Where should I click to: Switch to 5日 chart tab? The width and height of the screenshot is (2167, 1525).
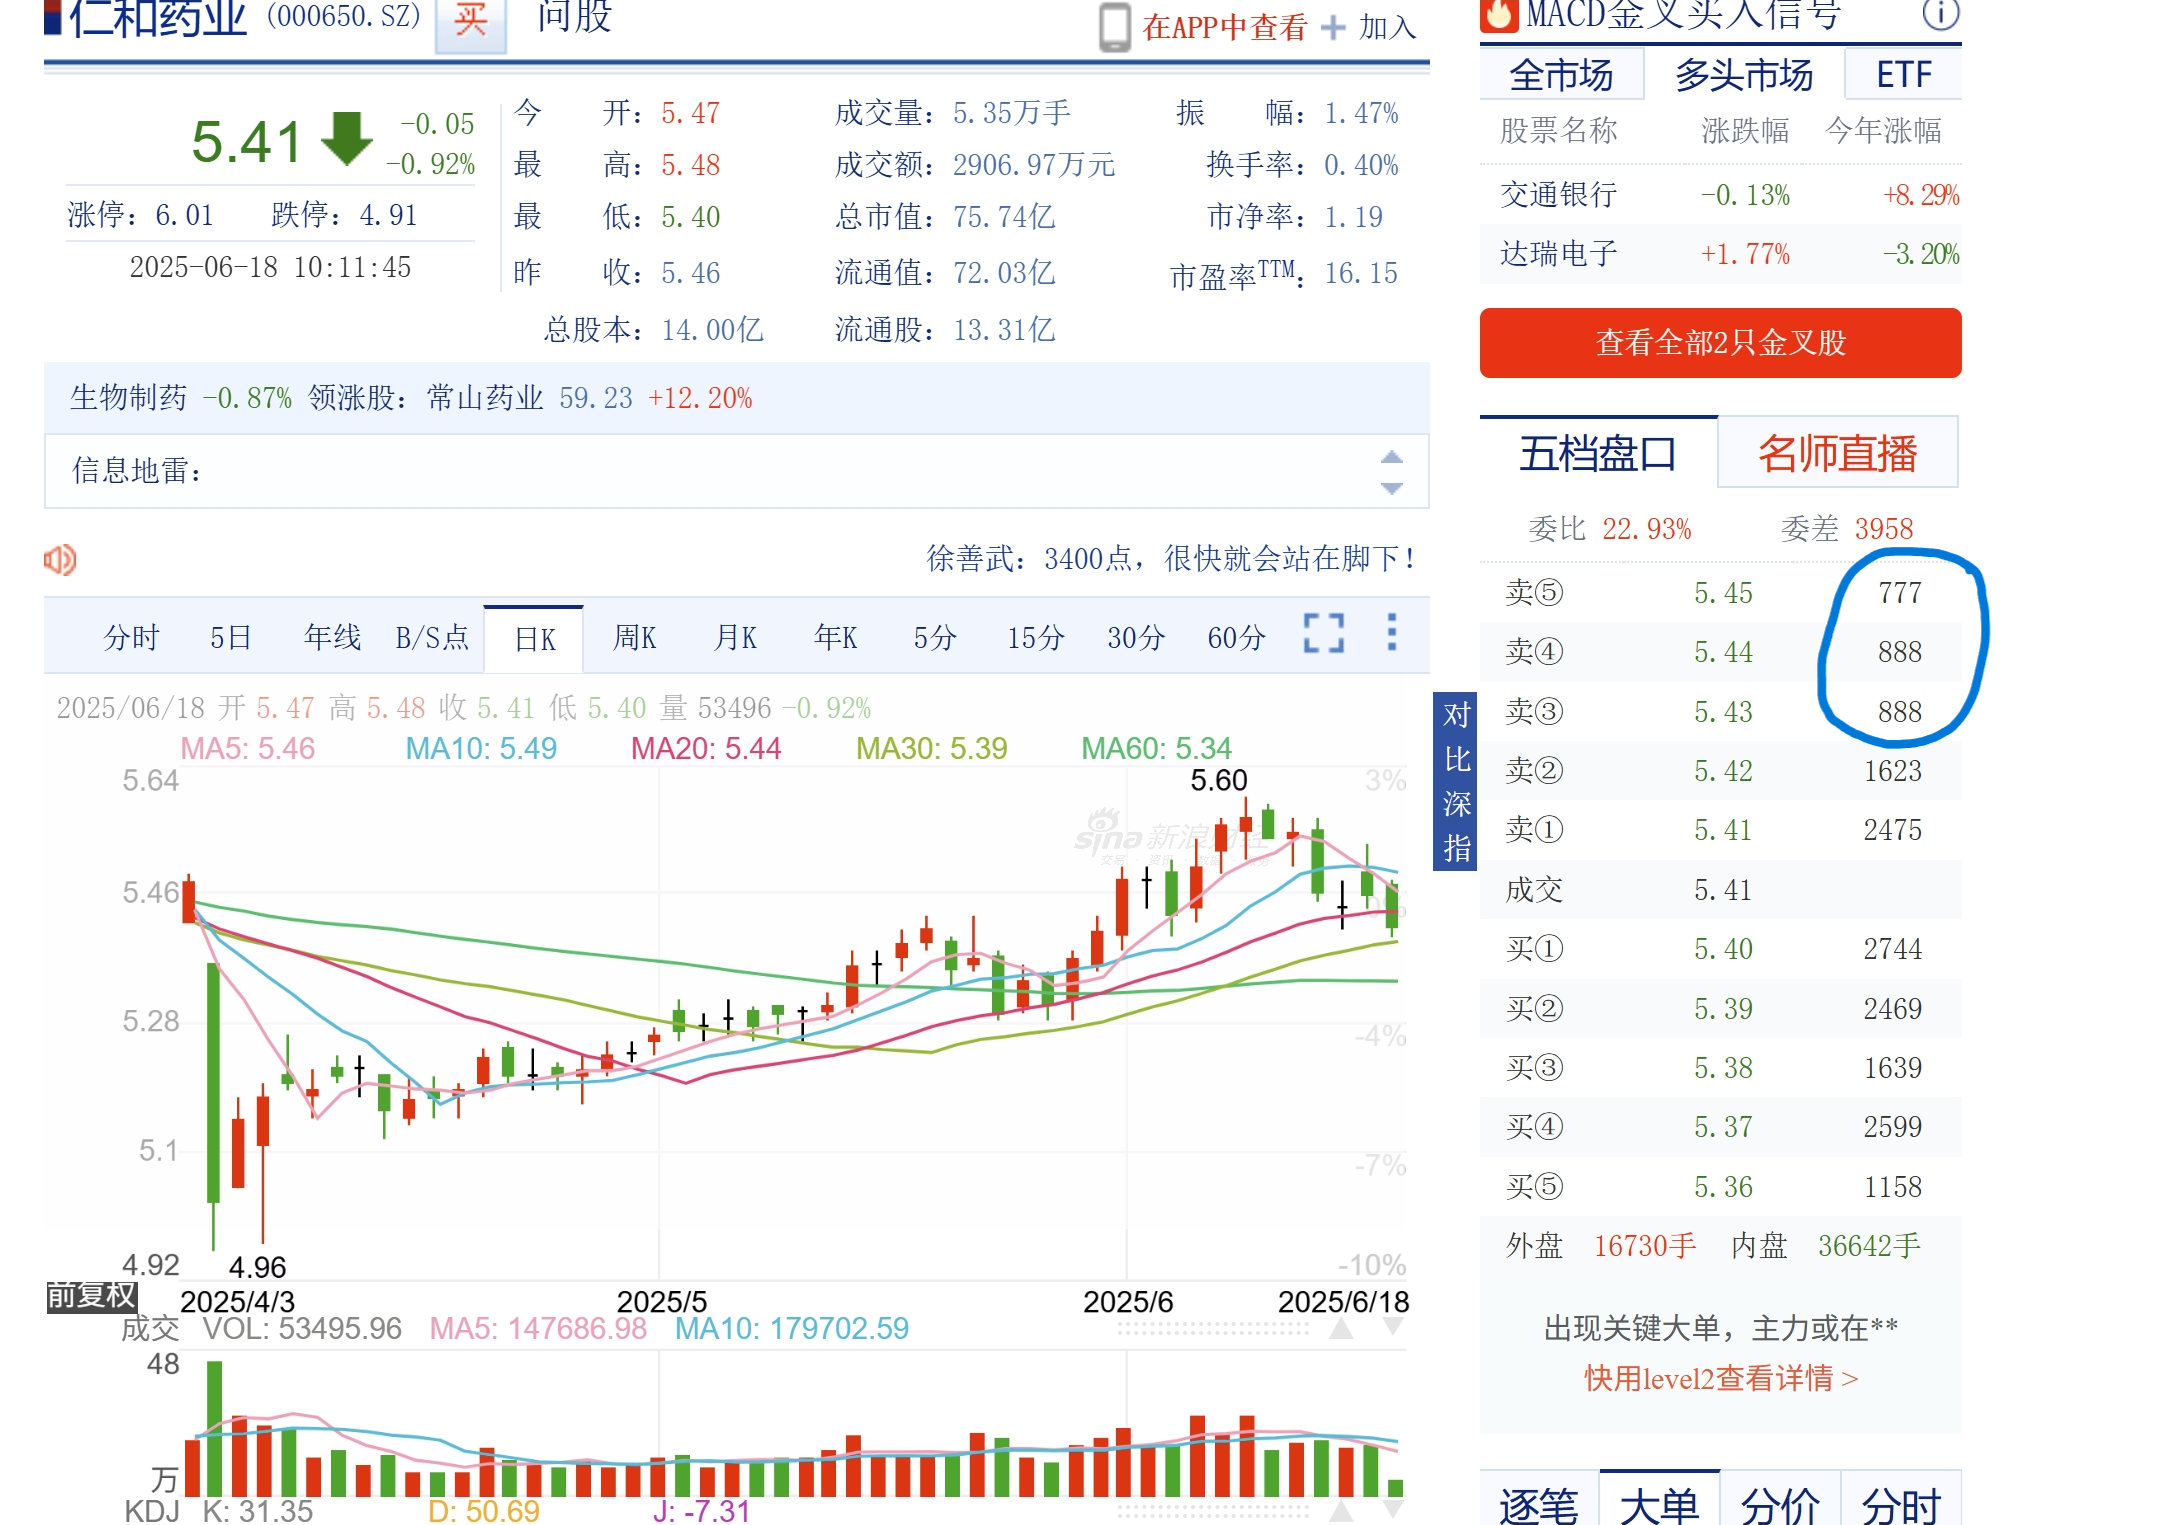coord(230,637)
